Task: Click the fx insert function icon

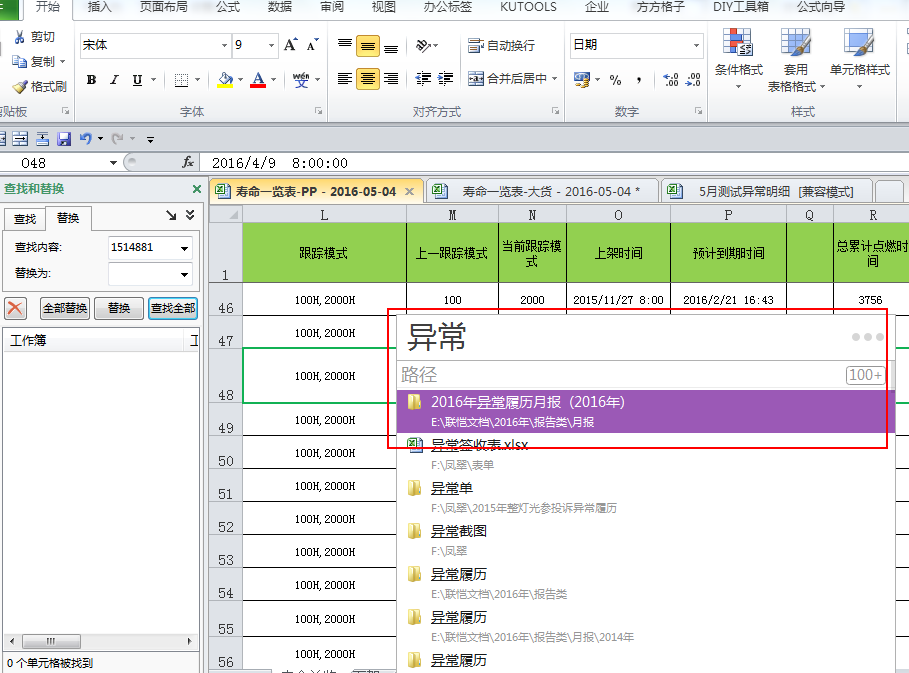Action: coord(188,163)
